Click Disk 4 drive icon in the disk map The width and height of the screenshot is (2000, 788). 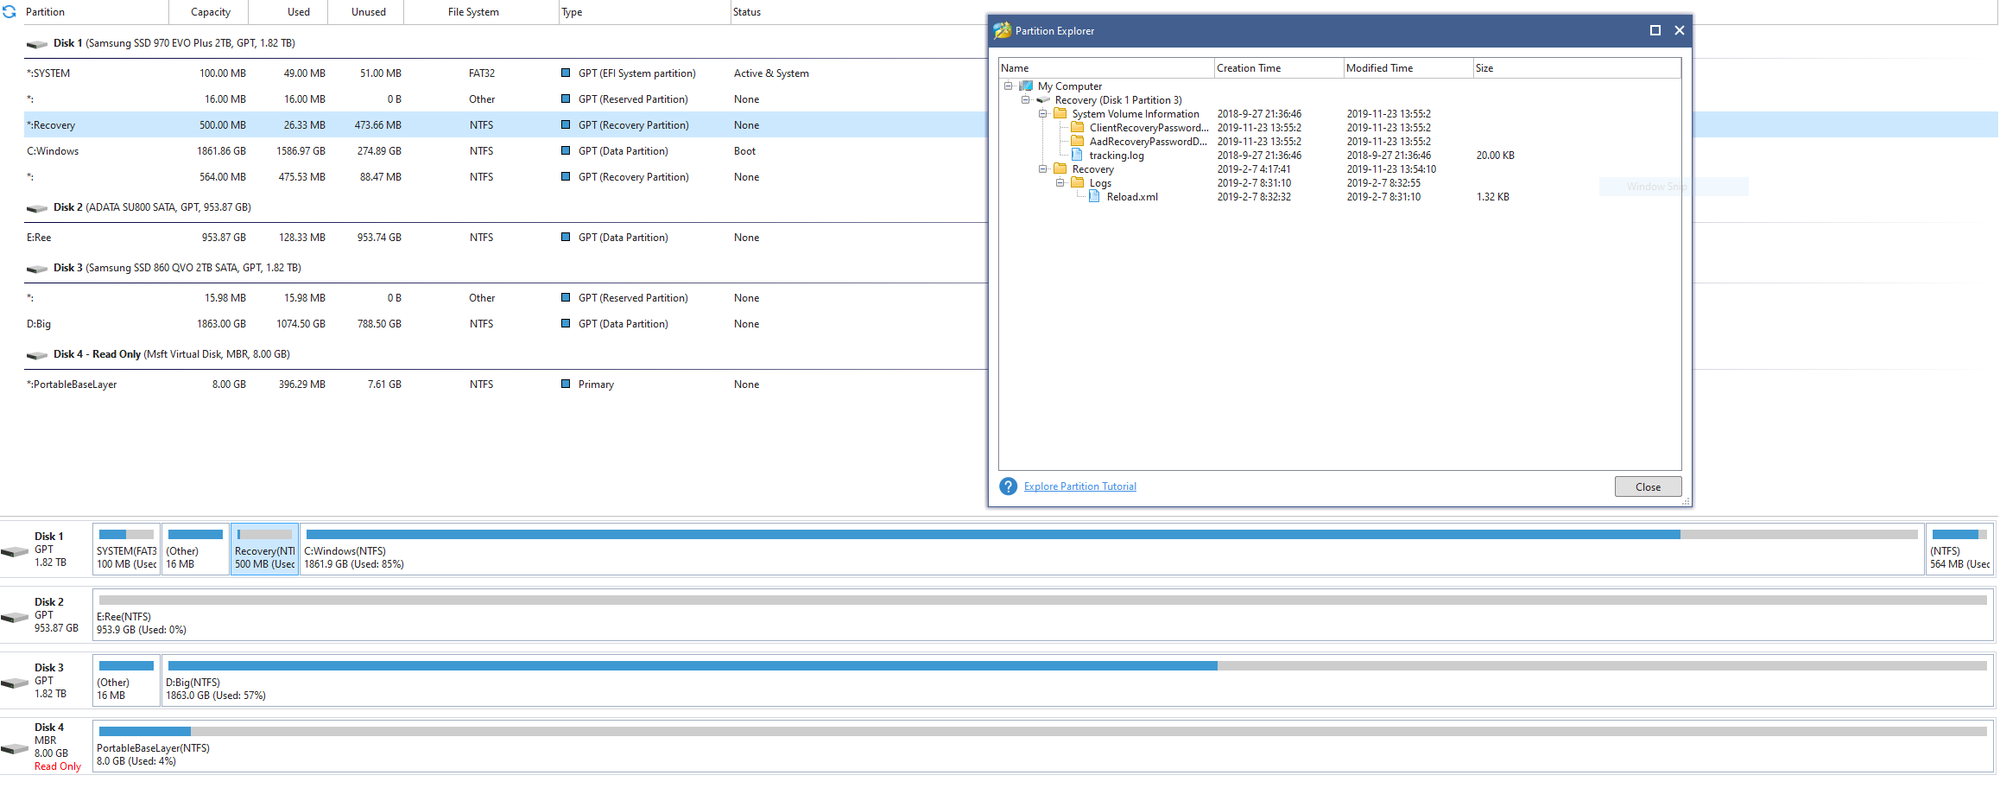click(x=15, y=748)
